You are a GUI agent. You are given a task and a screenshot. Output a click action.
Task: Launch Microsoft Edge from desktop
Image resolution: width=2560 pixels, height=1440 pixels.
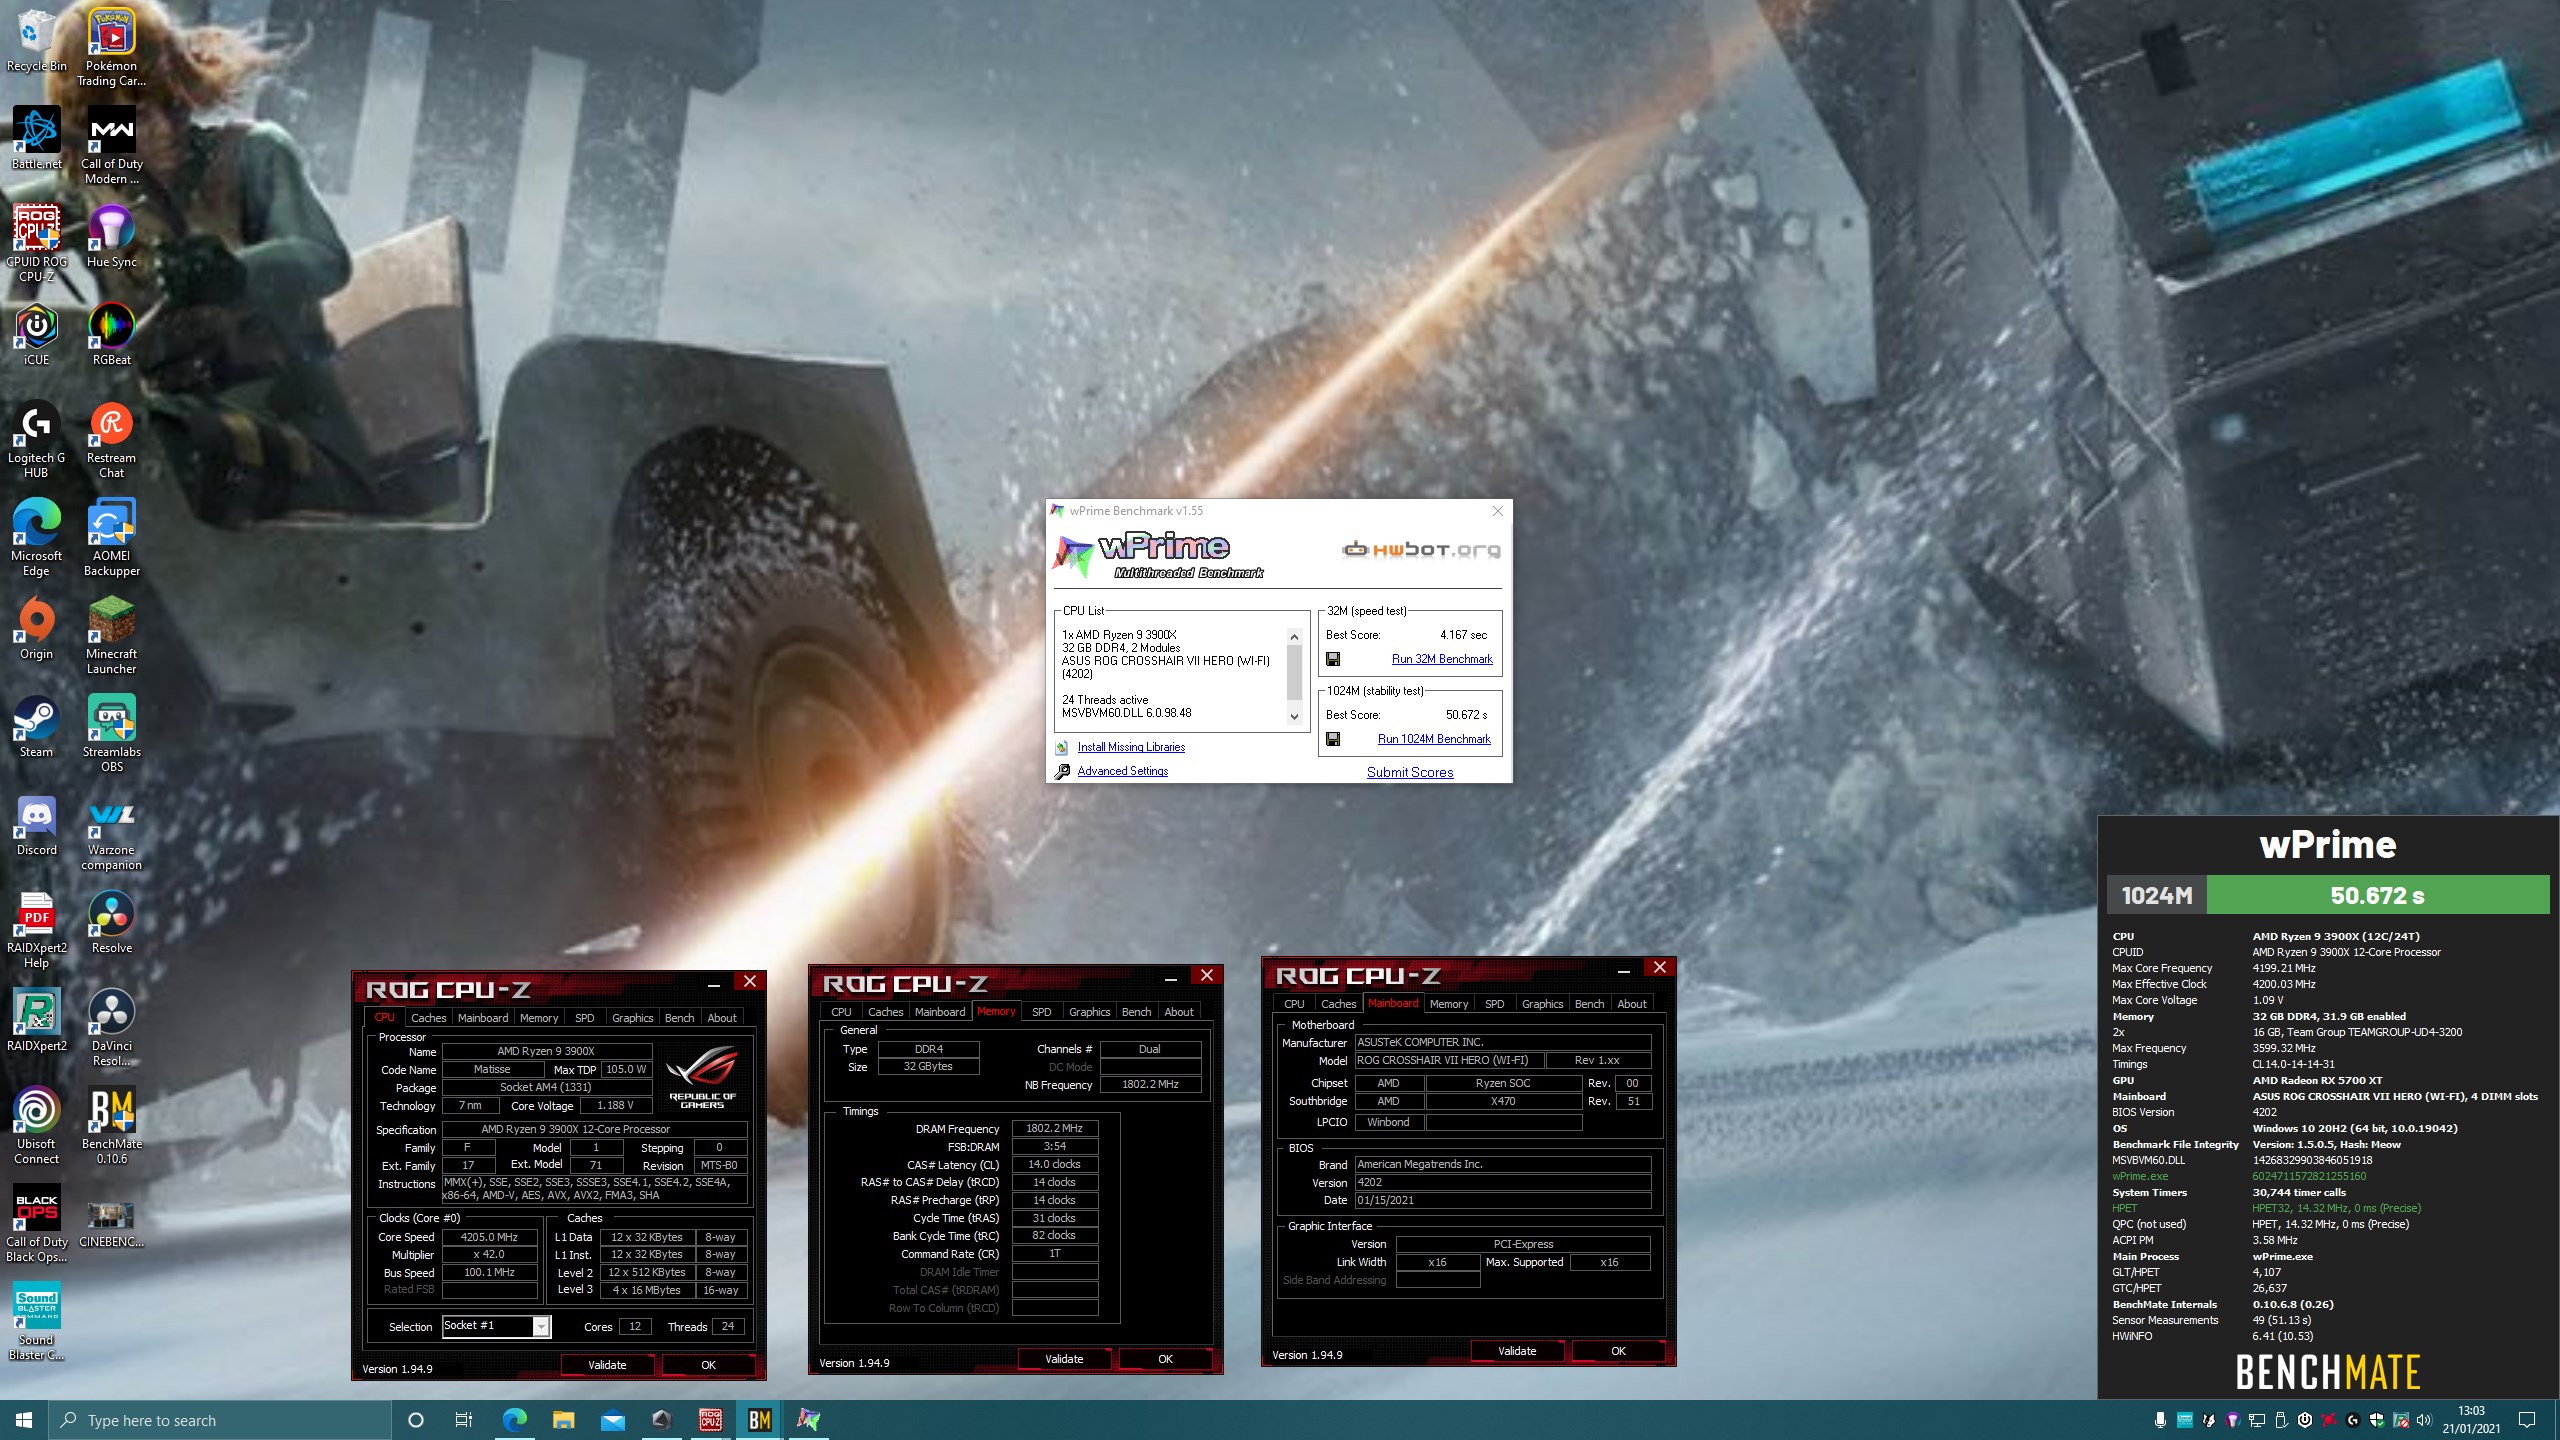tap(36, 536)
